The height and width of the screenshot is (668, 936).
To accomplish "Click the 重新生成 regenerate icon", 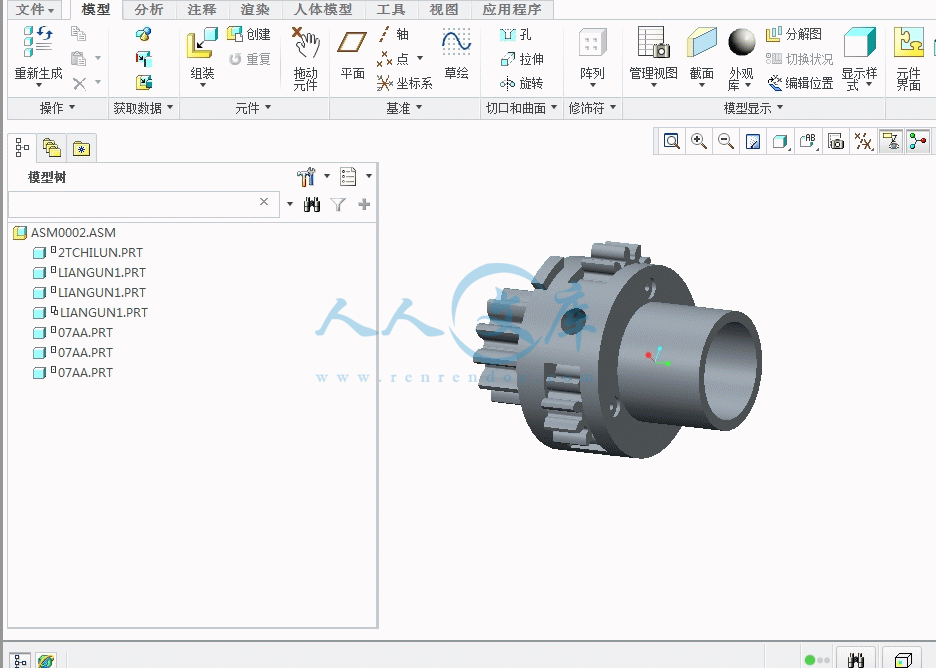I will coord(38,42).
